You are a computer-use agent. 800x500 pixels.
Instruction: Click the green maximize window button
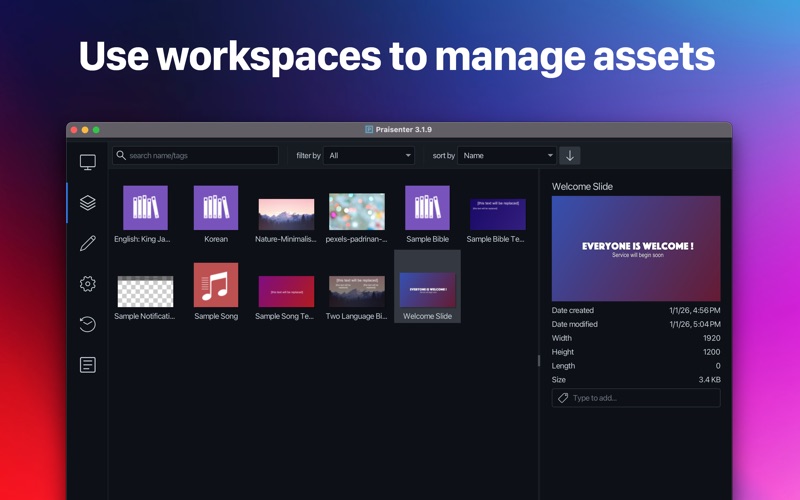tap(96, 130)
